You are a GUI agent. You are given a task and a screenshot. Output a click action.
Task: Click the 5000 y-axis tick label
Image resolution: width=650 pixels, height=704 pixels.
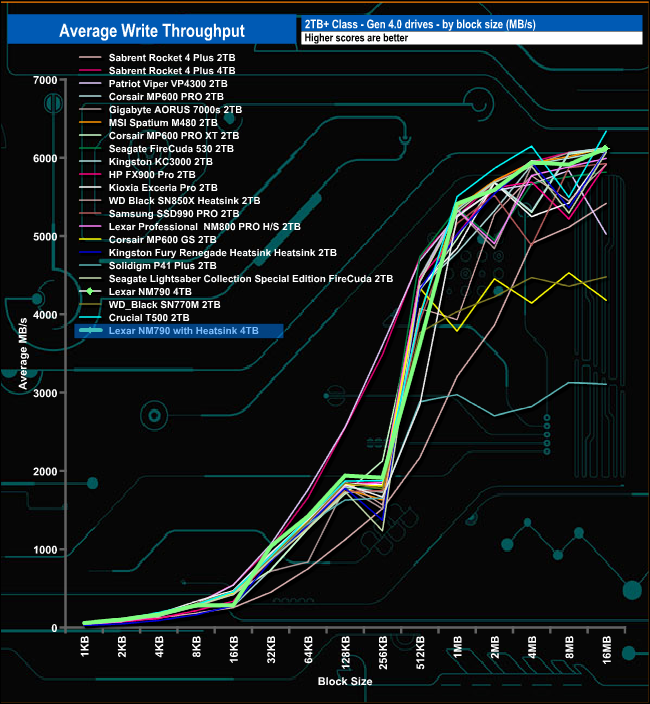(45, 237)
